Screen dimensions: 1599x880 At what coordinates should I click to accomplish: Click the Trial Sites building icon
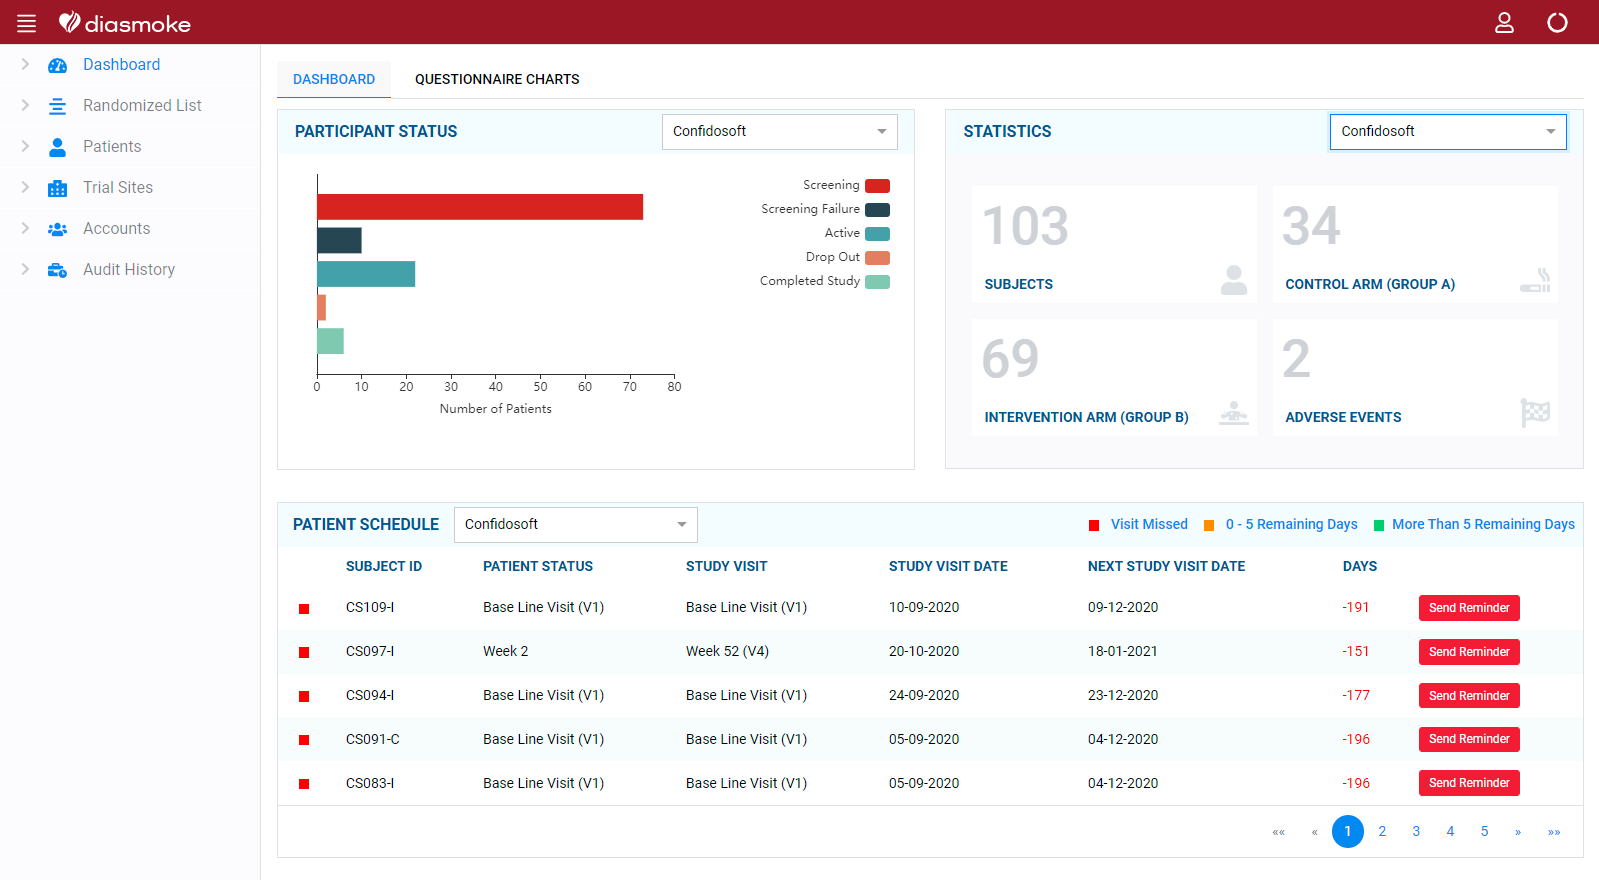point(58,188)
